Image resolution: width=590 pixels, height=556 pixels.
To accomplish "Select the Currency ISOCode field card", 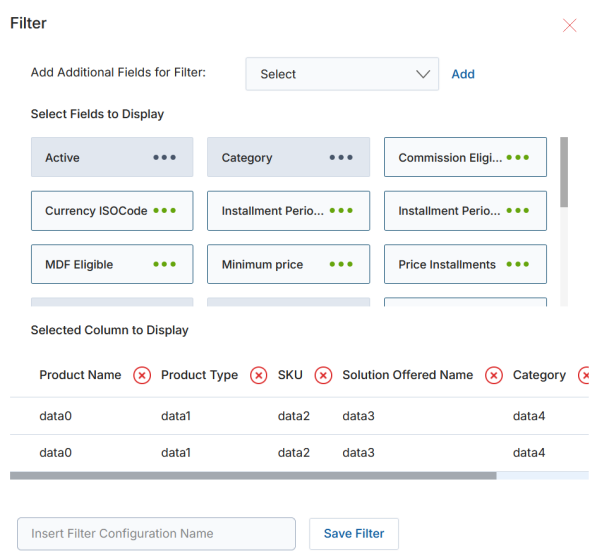I will click(112, 211).
